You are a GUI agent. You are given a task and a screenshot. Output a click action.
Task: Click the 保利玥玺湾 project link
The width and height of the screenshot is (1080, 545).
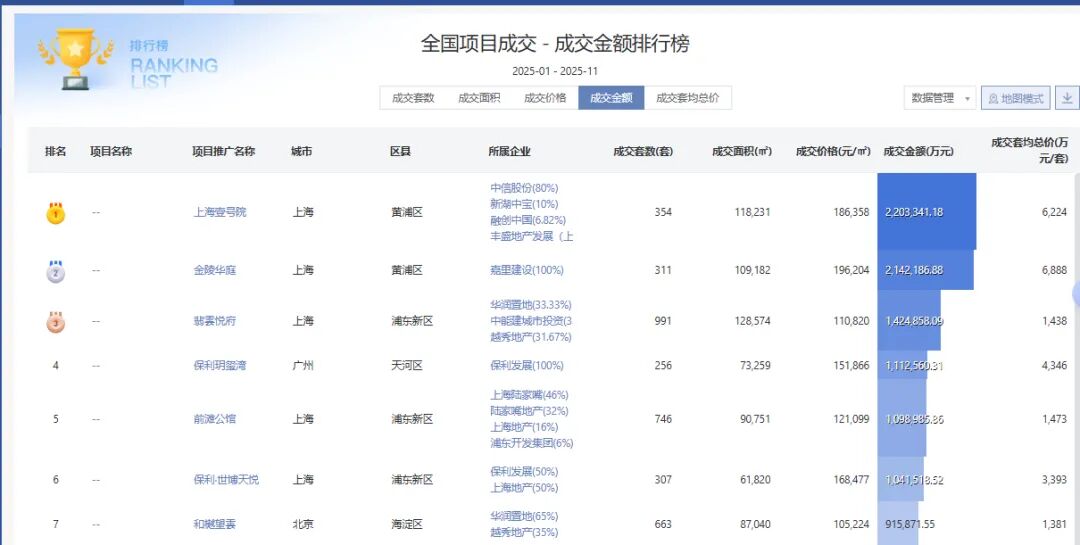tap(219, 366)
